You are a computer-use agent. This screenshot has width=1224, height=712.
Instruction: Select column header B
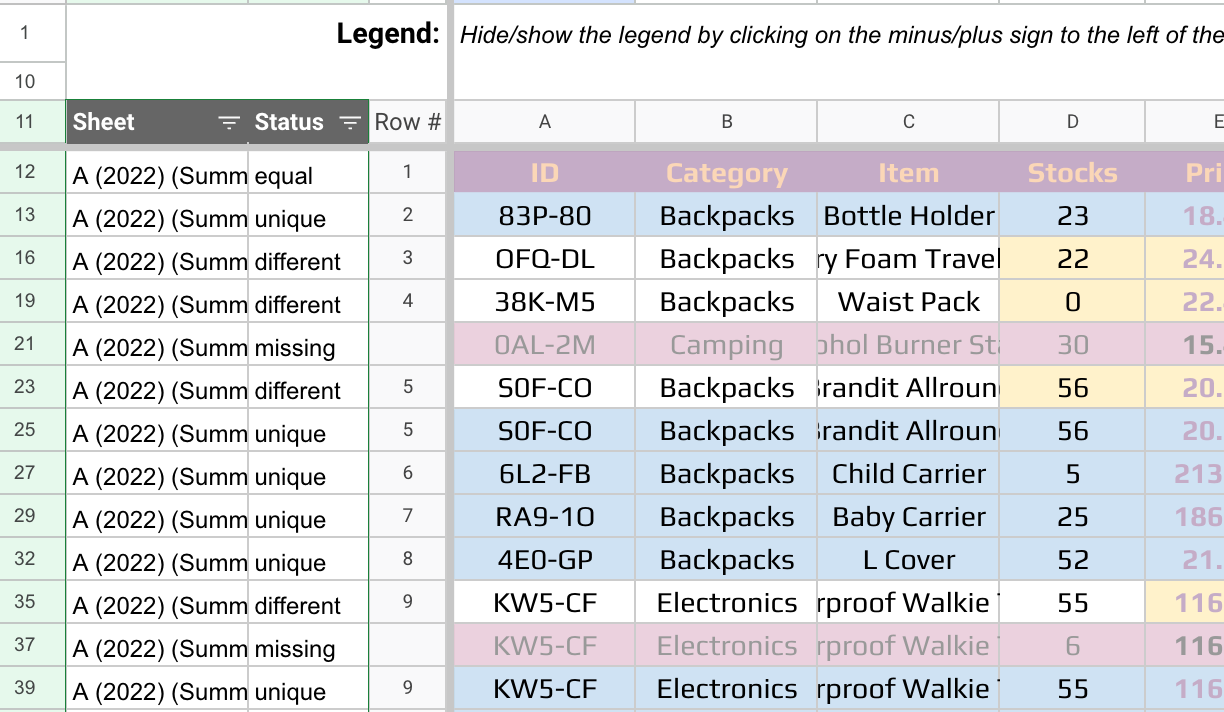point(726,121)
